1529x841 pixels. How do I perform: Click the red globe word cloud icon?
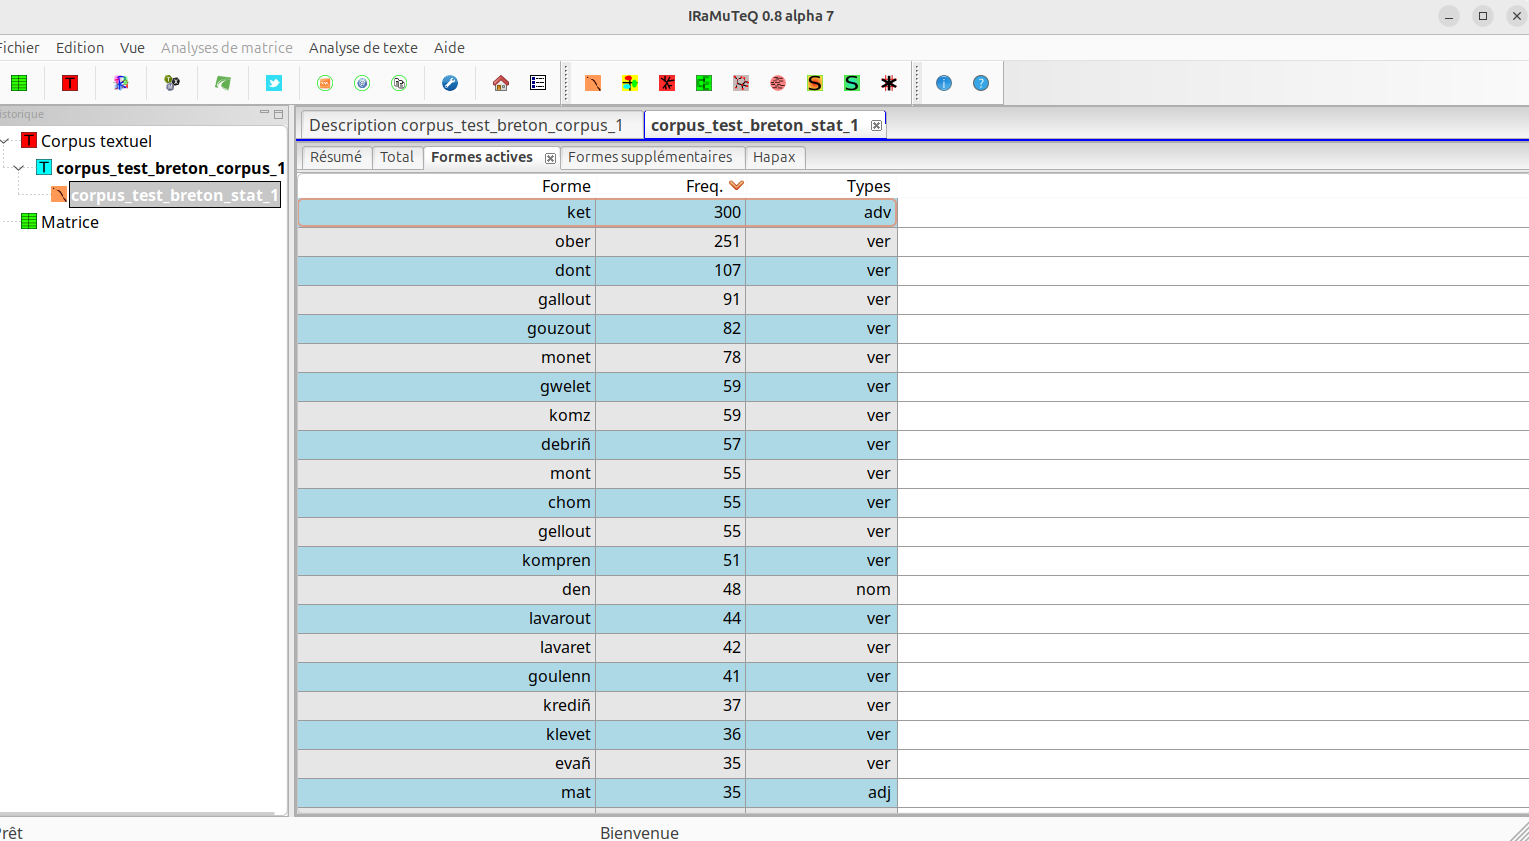778,83
